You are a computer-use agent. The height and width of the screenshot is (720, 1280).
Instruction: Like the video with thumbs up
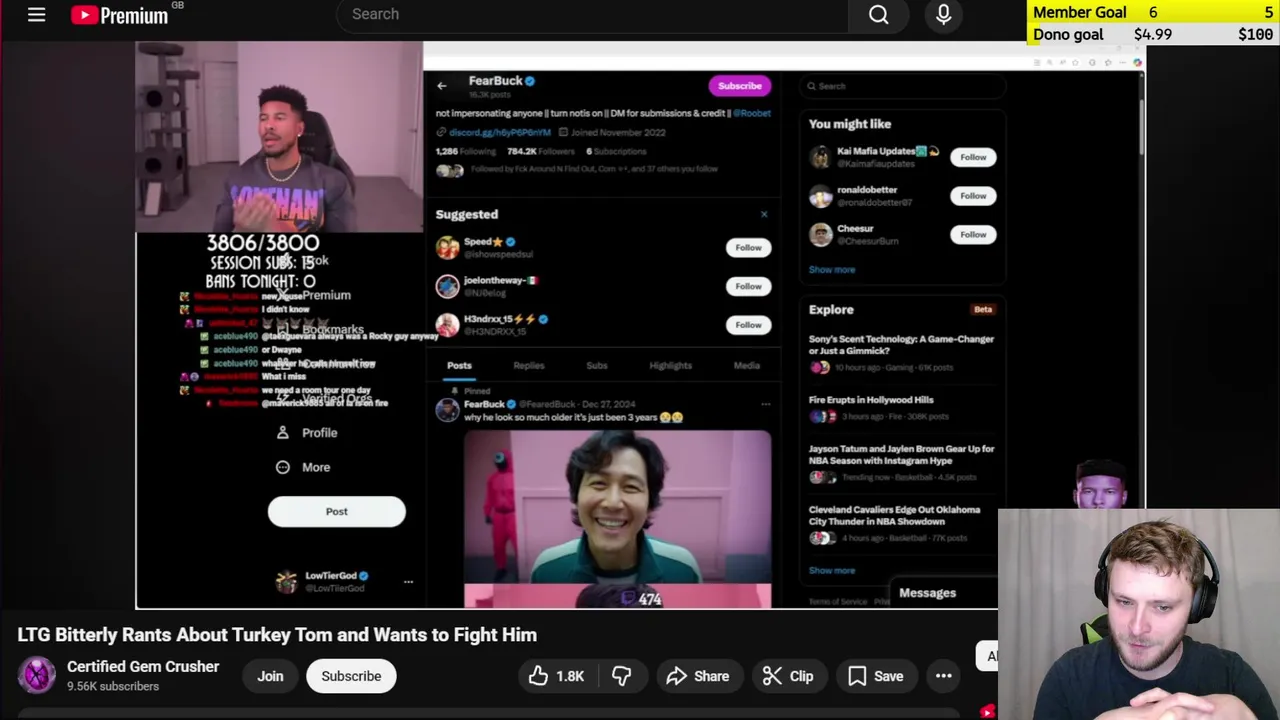(557, 676)
